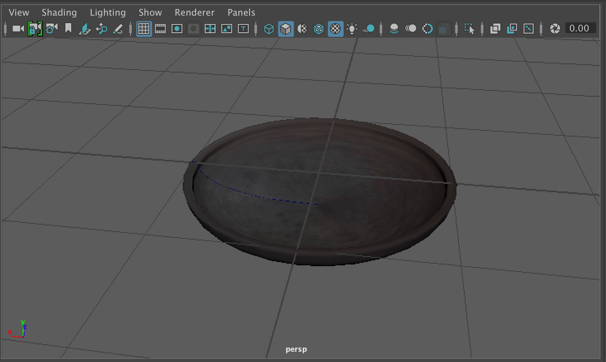Toggle the Motion Blur icon
The width and height of the screenshot is (606, 362).
[410, 29]
